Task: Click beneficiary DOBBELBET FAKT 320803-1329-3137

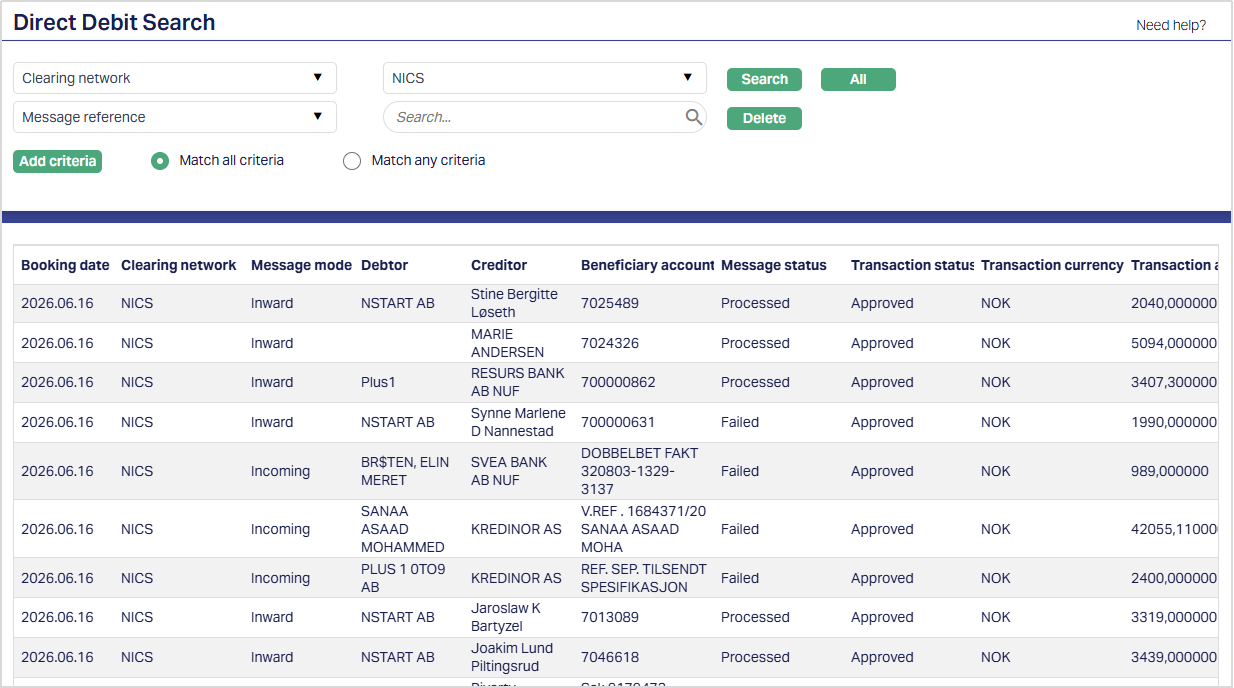Action: coord(640,471)
